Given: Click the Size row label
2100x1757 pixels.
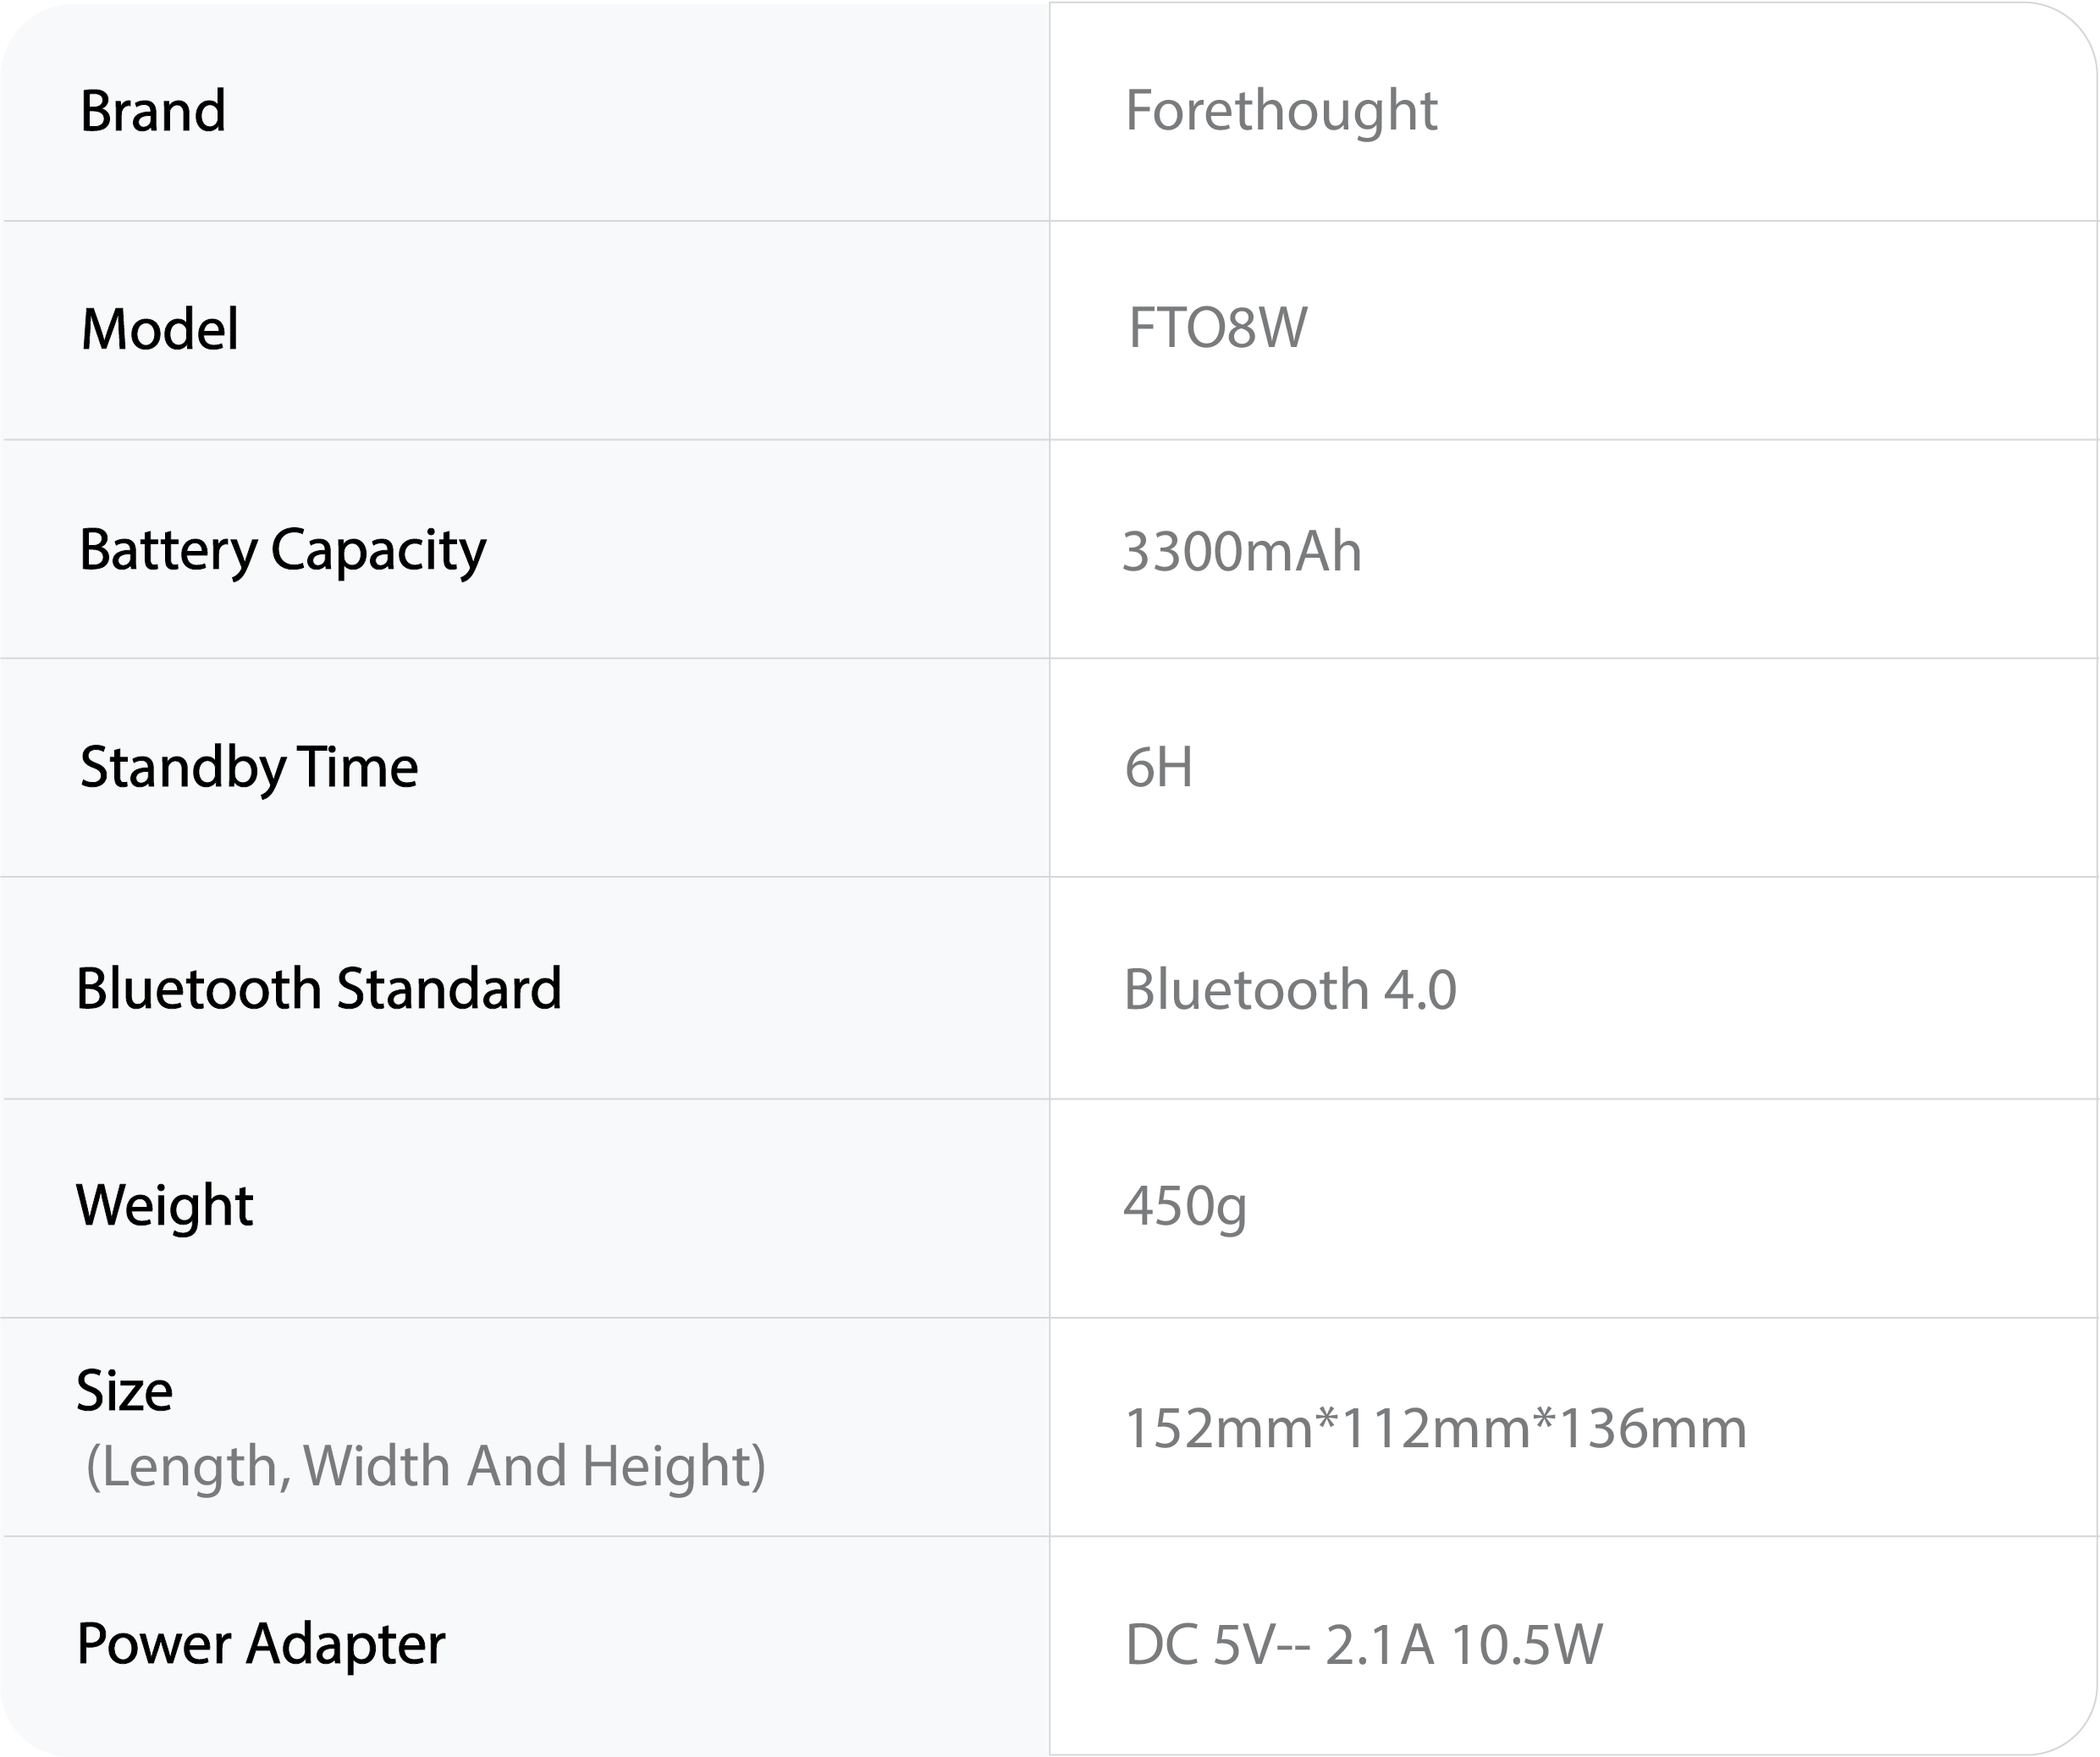Looking at the screenshot, I should pos(125,1391).
